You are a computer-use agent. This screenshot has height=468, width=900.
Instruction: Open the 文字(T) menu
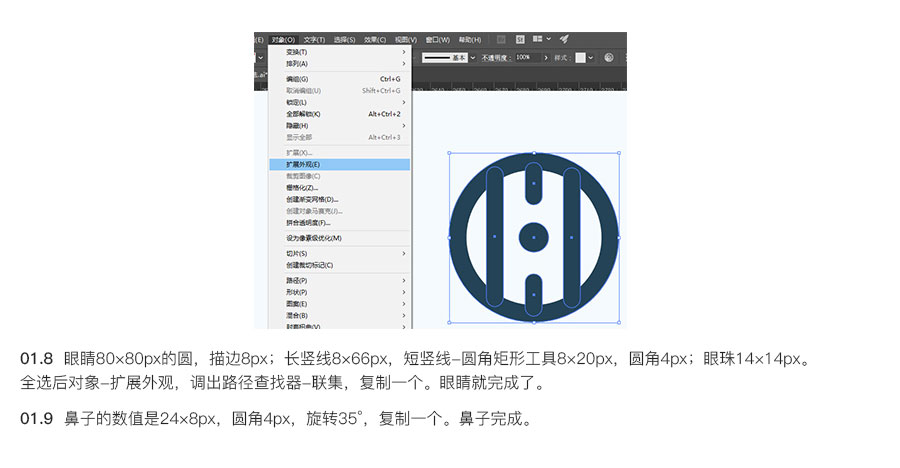point(314,40)
